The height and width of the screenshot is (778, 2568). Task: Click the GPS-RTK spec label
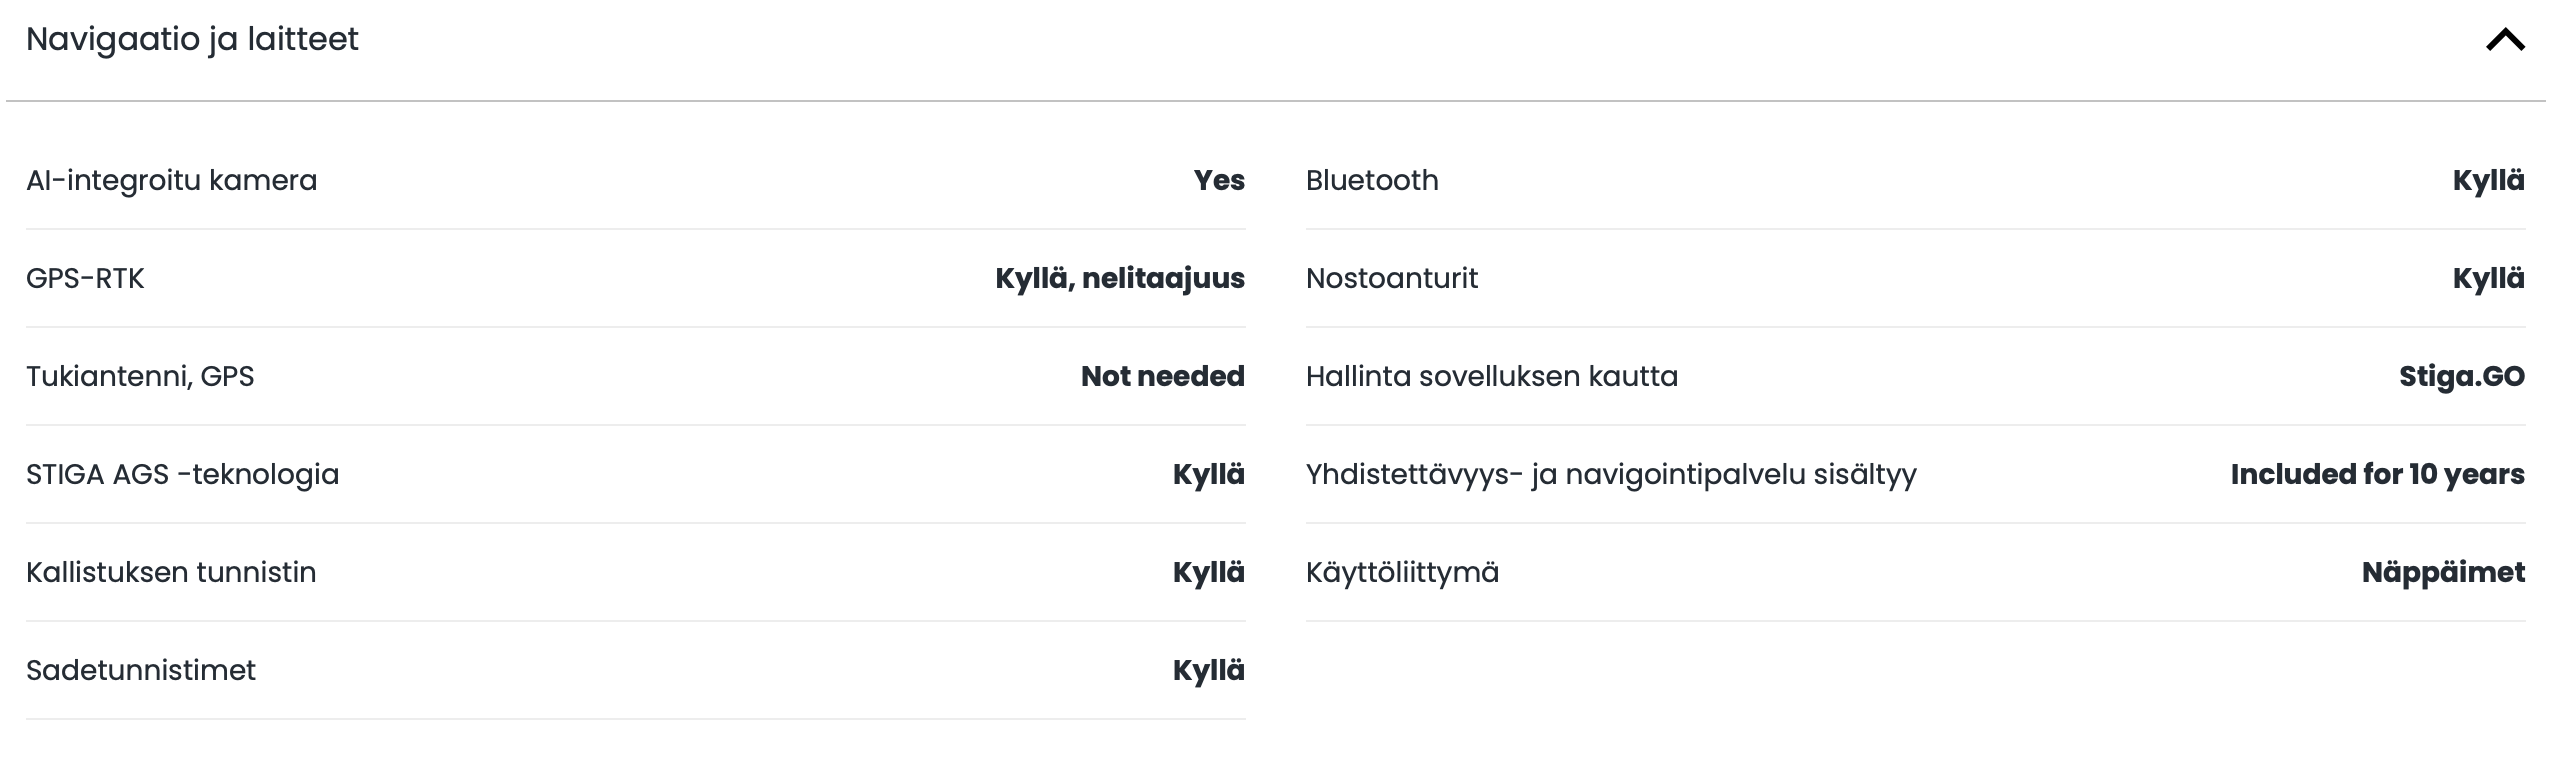click(85, 279)
